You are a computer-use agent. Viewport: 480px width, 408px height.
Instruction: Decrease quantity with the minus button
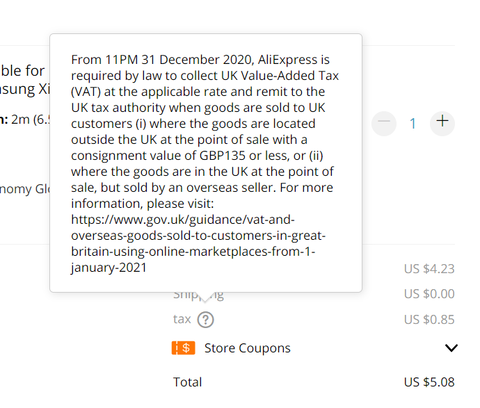pyautogui.click(x=384, y=123)
